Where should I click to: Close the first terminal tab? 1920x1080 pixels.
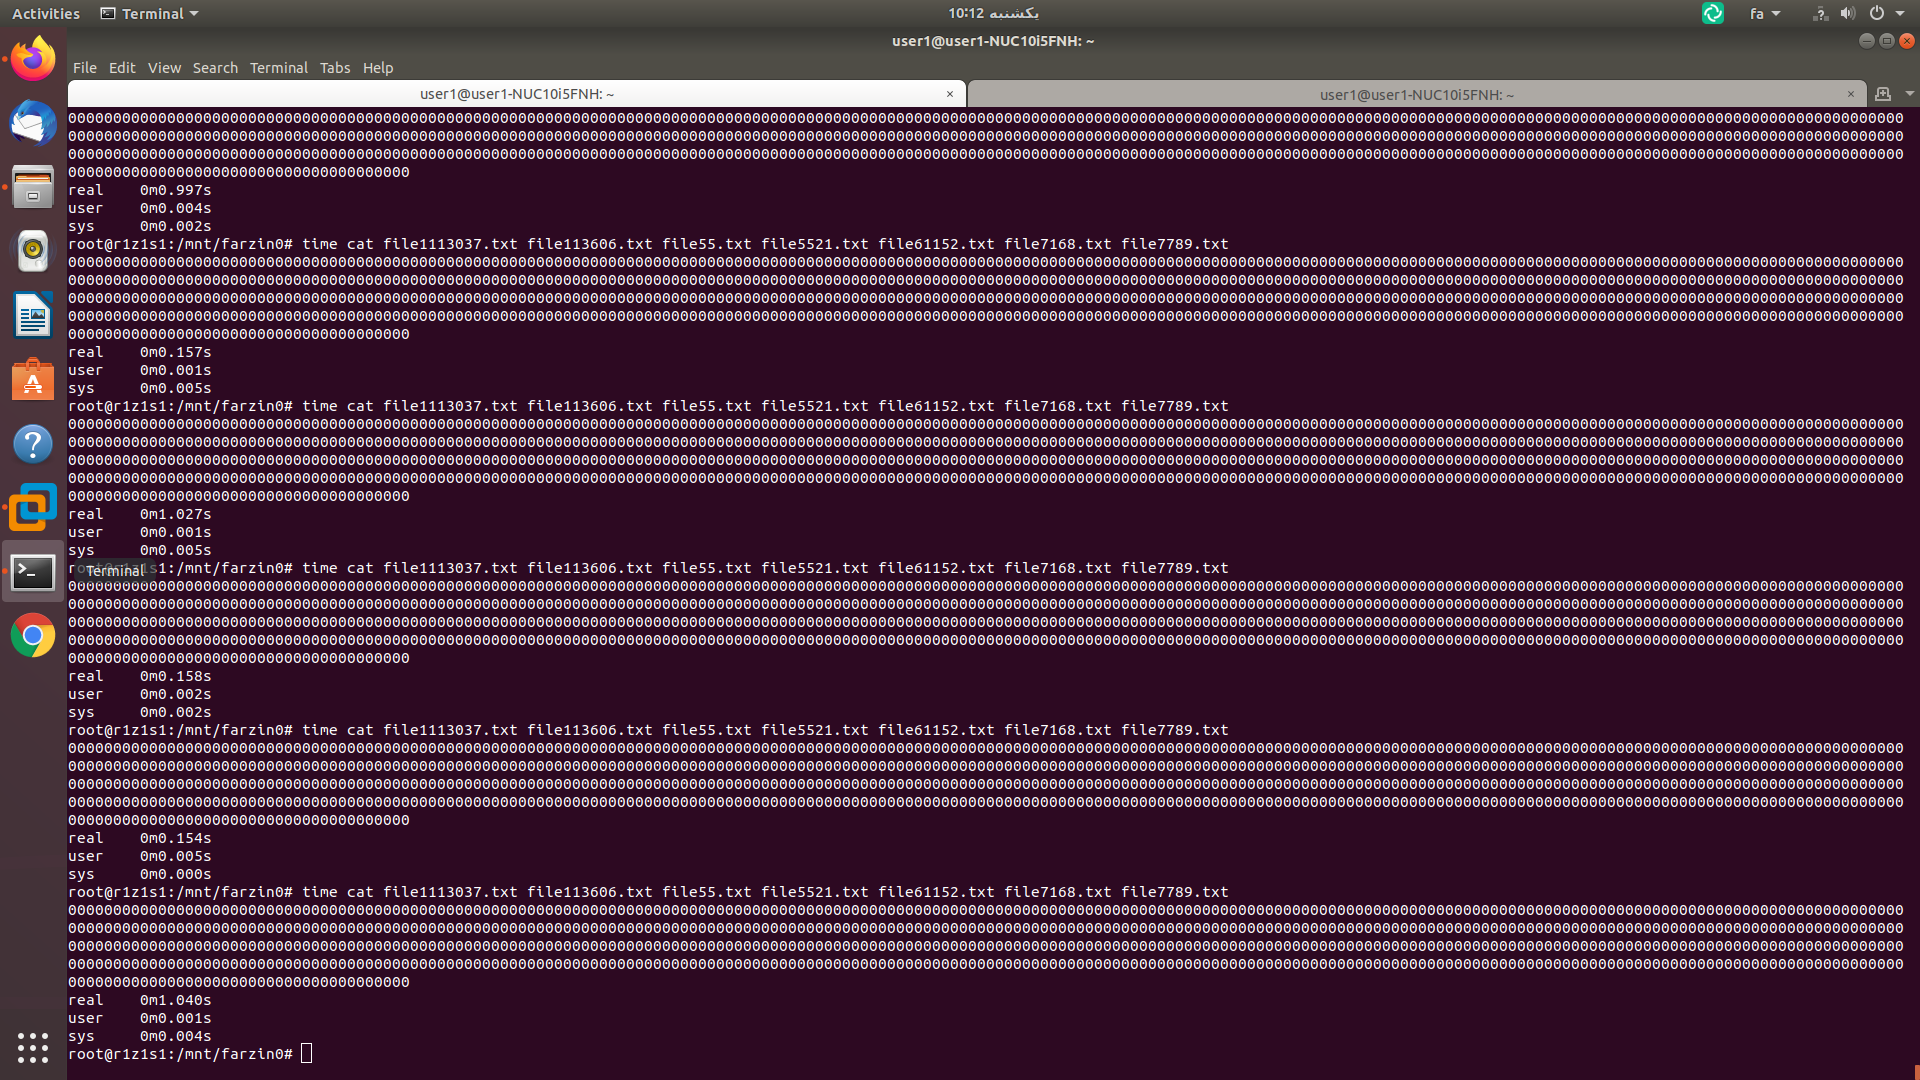950,94
